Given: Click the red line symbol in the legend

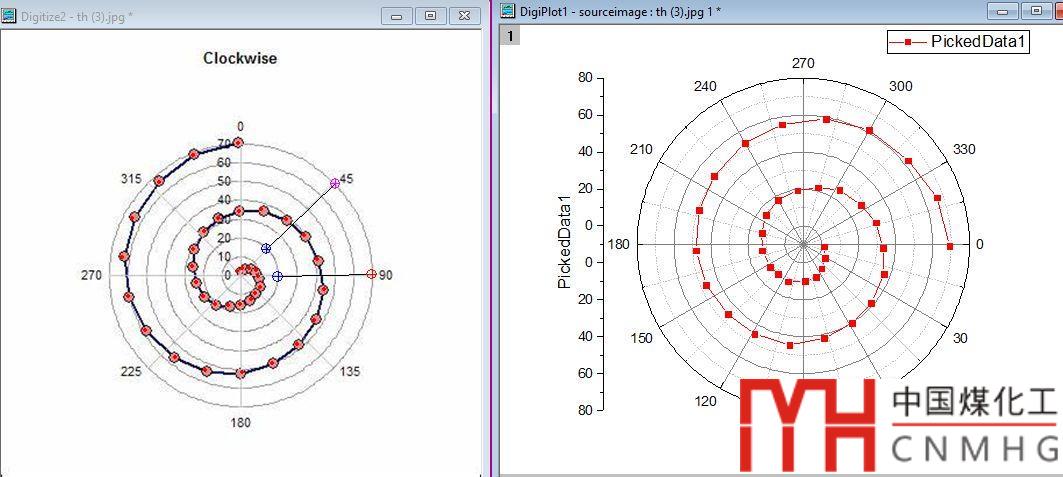Looking at the screenshot, I should point(908,41).
